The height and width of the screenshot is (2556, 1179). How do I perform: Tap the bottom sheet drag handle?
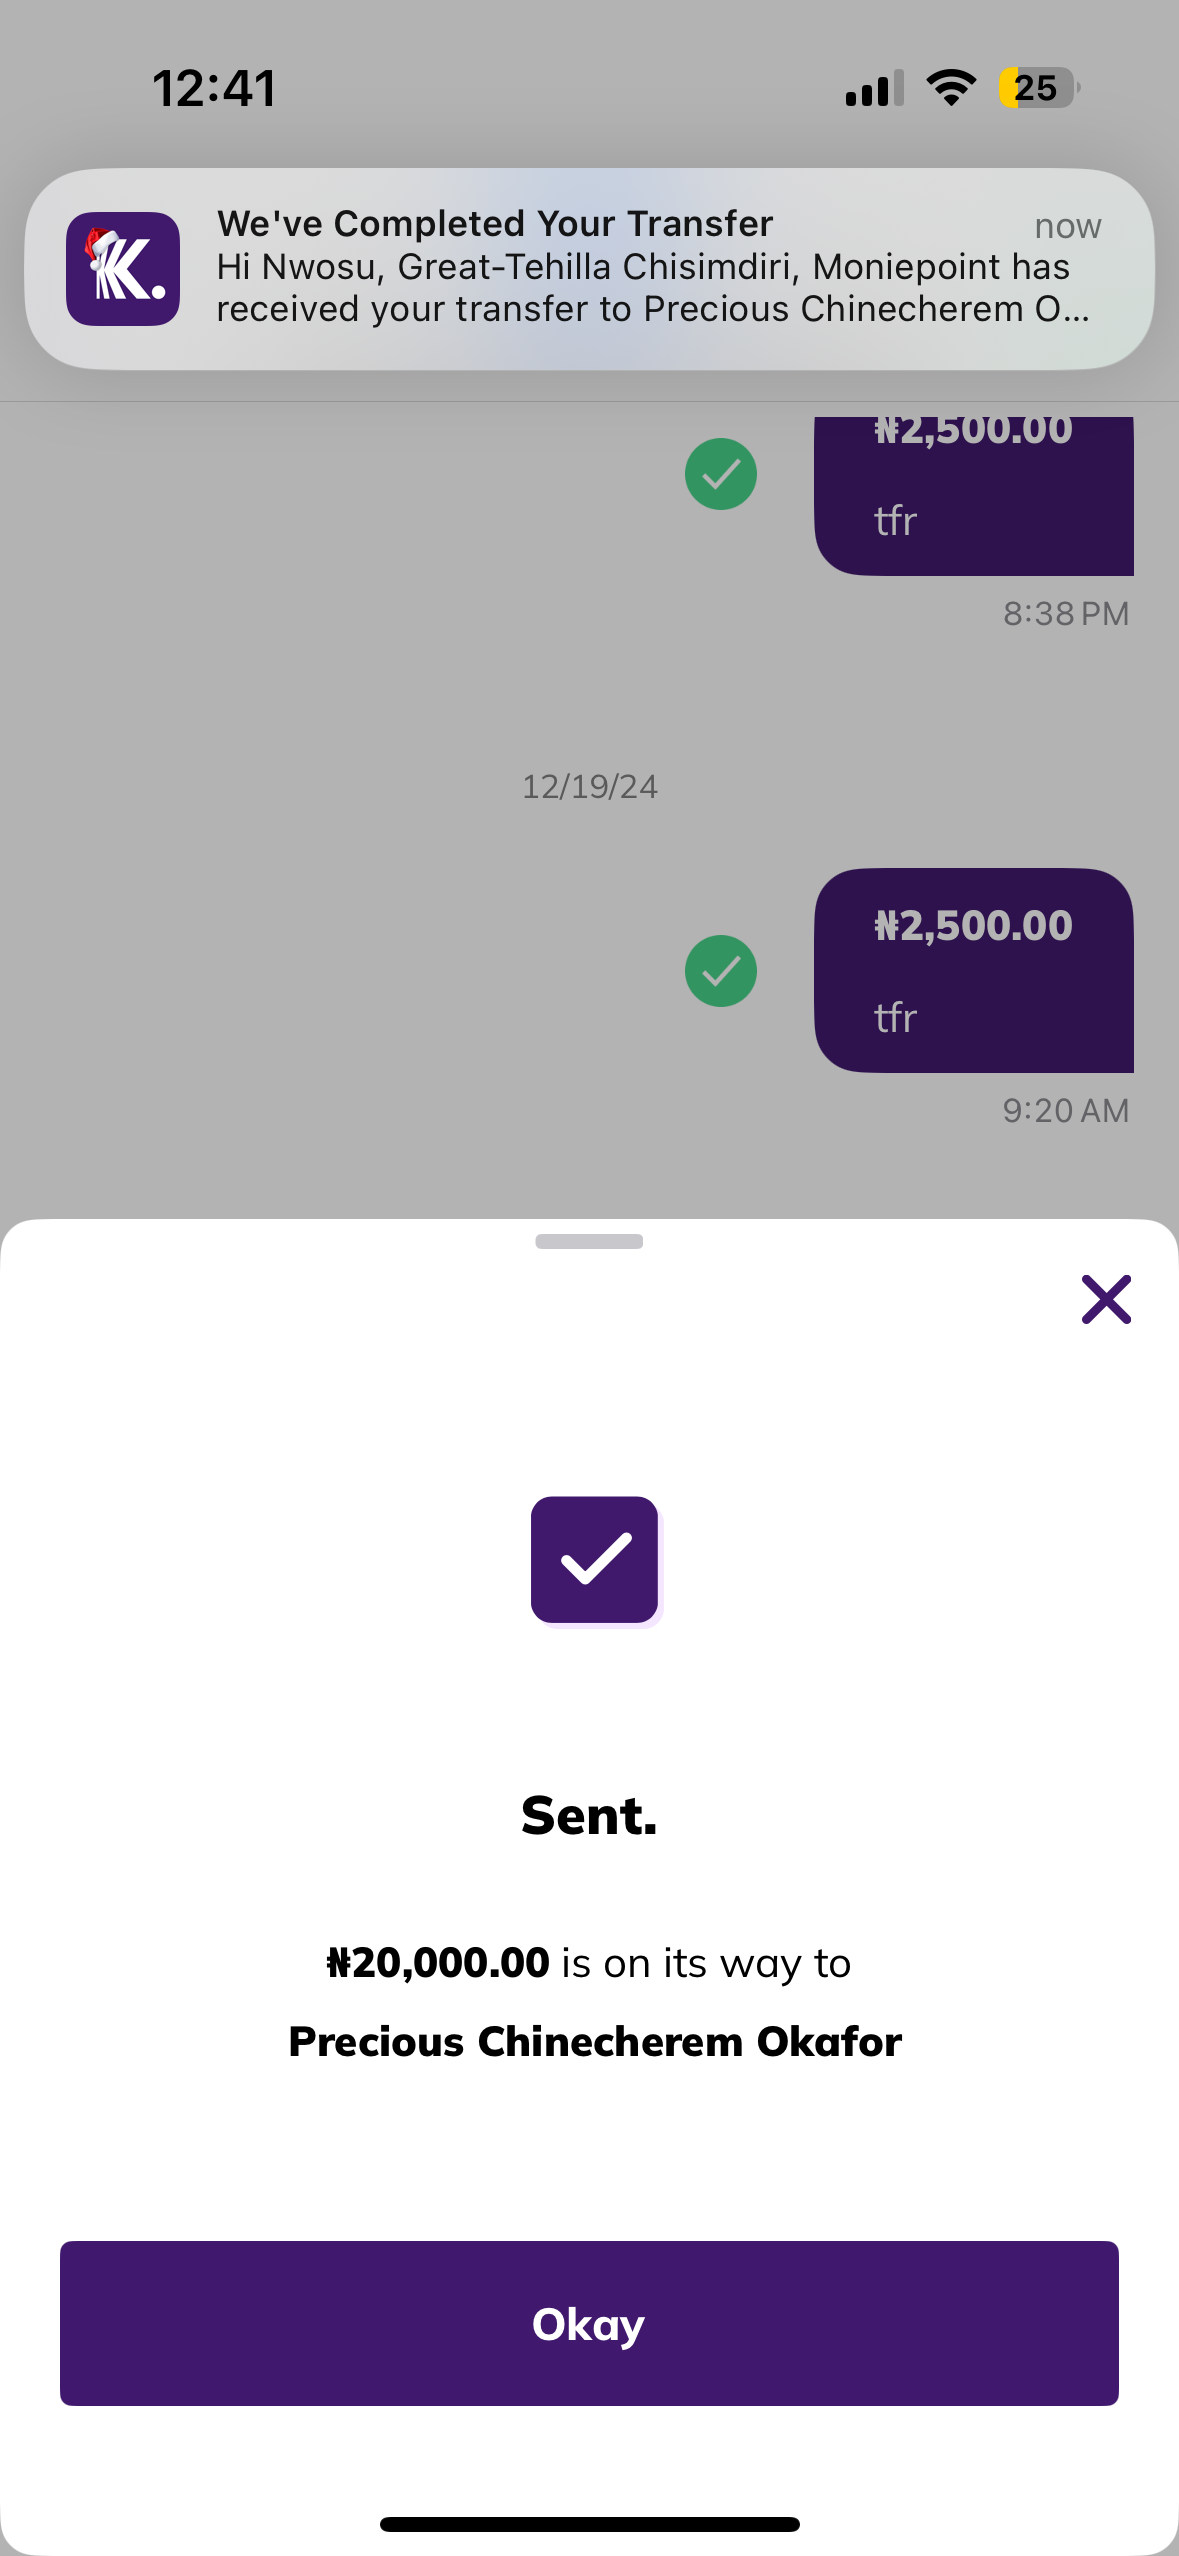[589, 1241]
